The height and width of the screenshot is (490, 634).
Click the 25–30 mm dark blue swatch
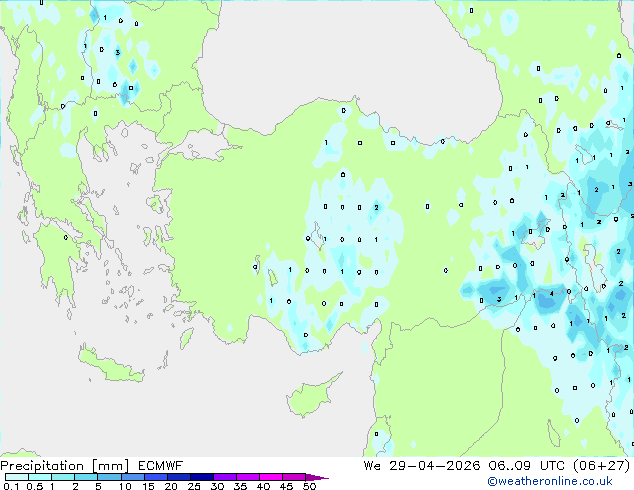click(202, 477)
